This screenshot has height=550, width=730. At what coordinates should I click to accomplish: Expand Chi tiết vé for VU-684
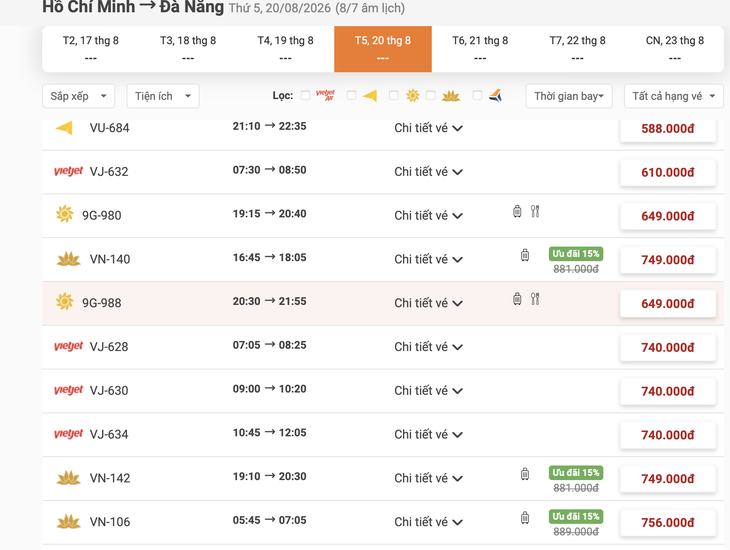pyautogui.click(x=428, y=128)
